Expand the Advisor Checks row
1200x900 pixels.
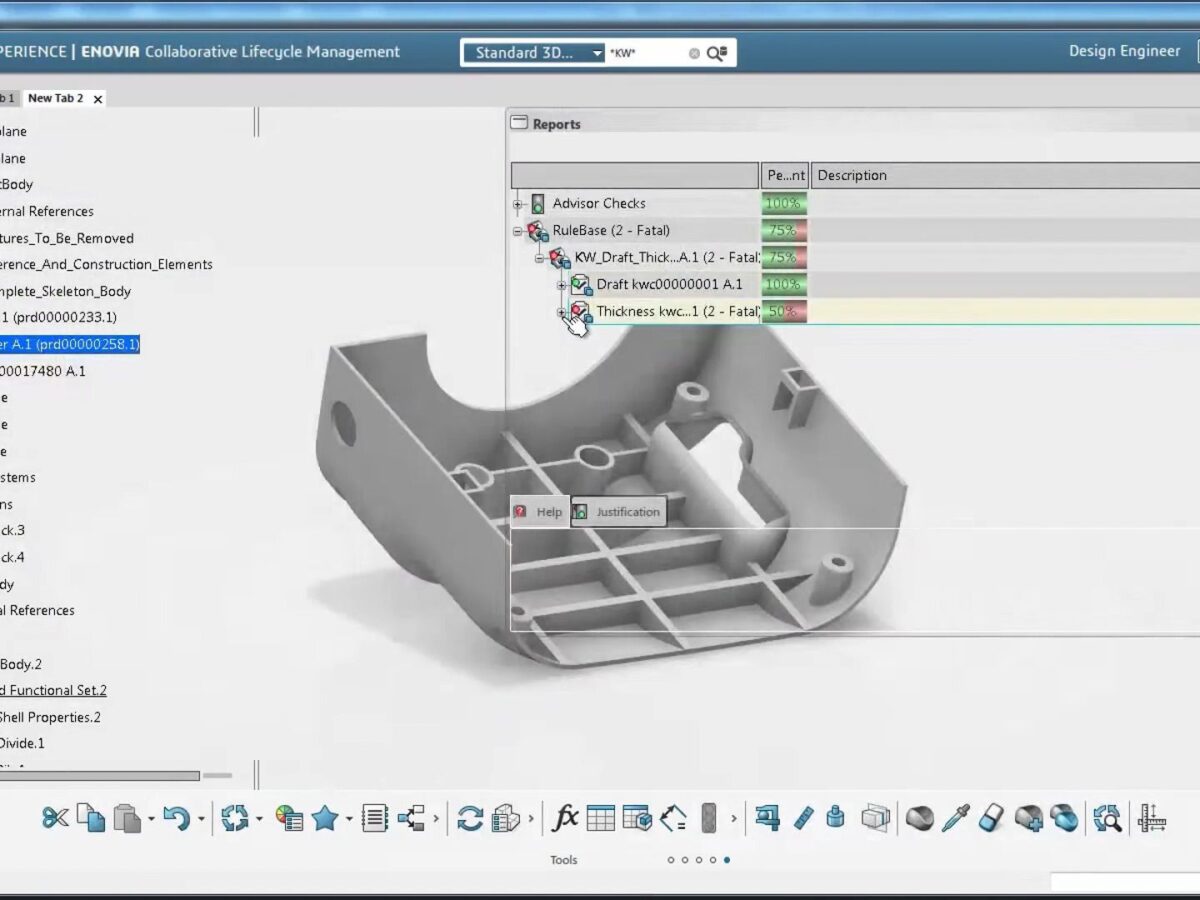(x=518, y=204)
